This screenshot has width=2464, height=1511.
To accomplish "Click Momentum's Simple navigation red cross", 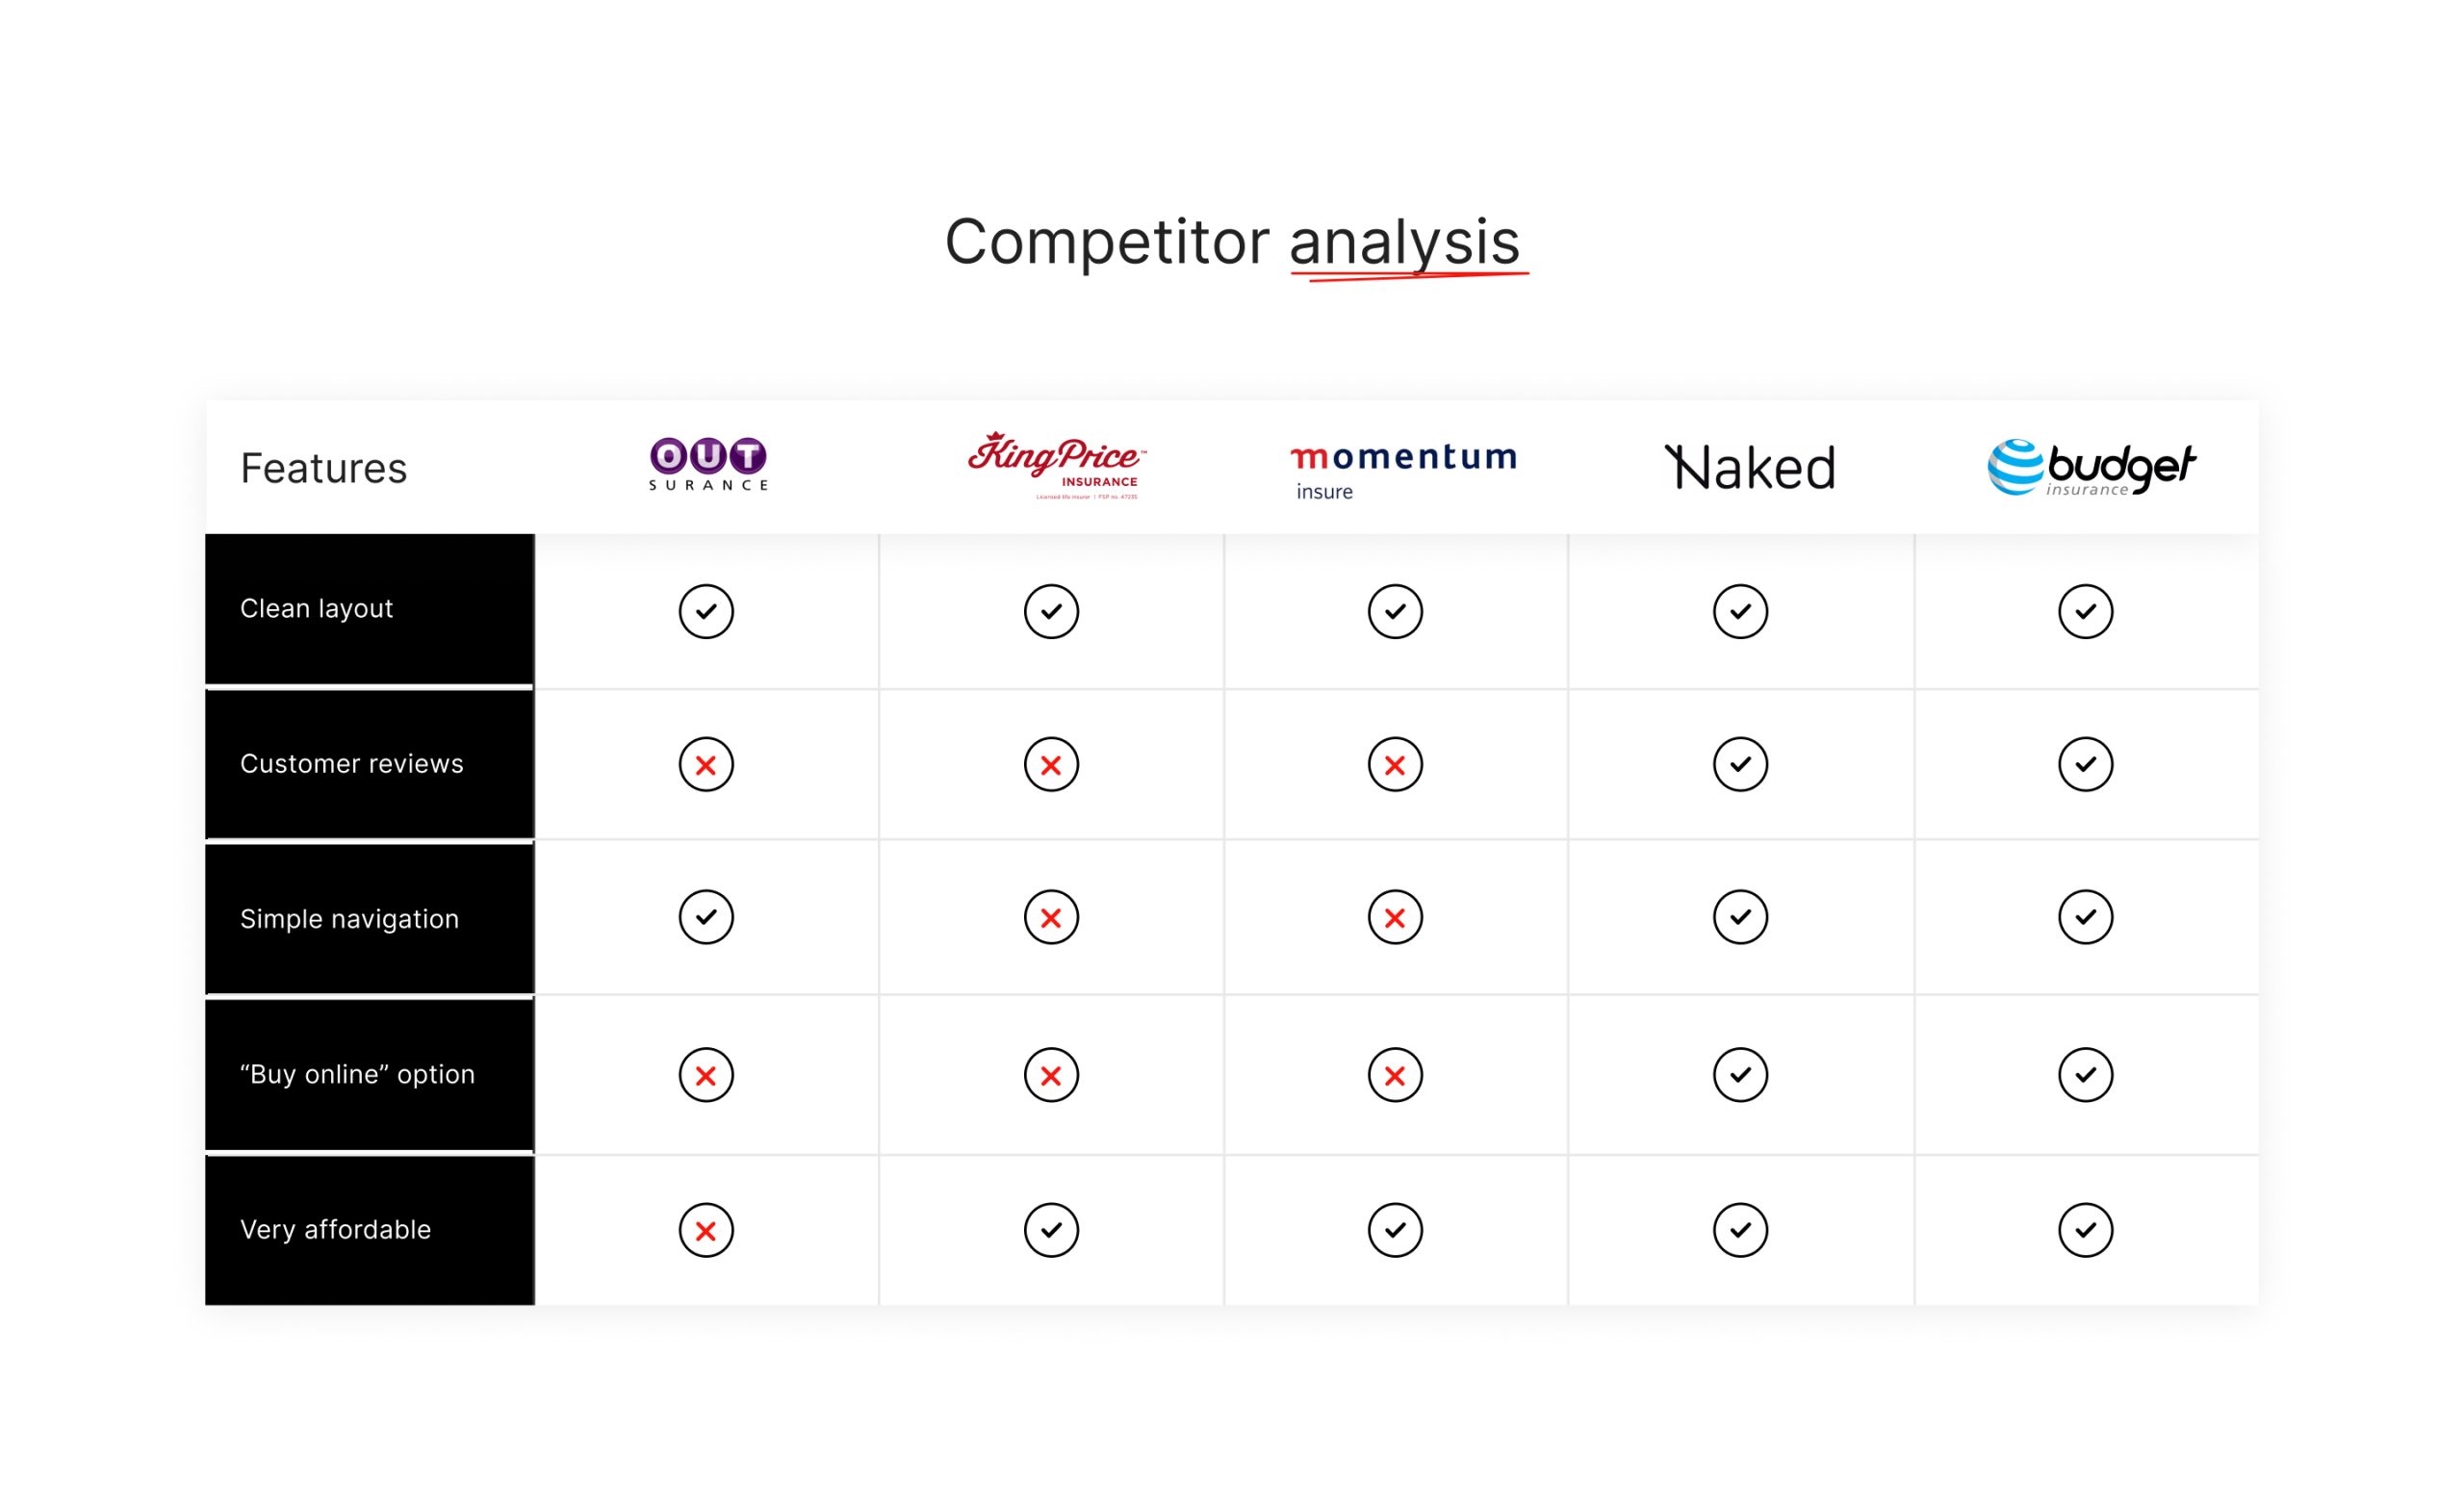I will coord(1395,917).
